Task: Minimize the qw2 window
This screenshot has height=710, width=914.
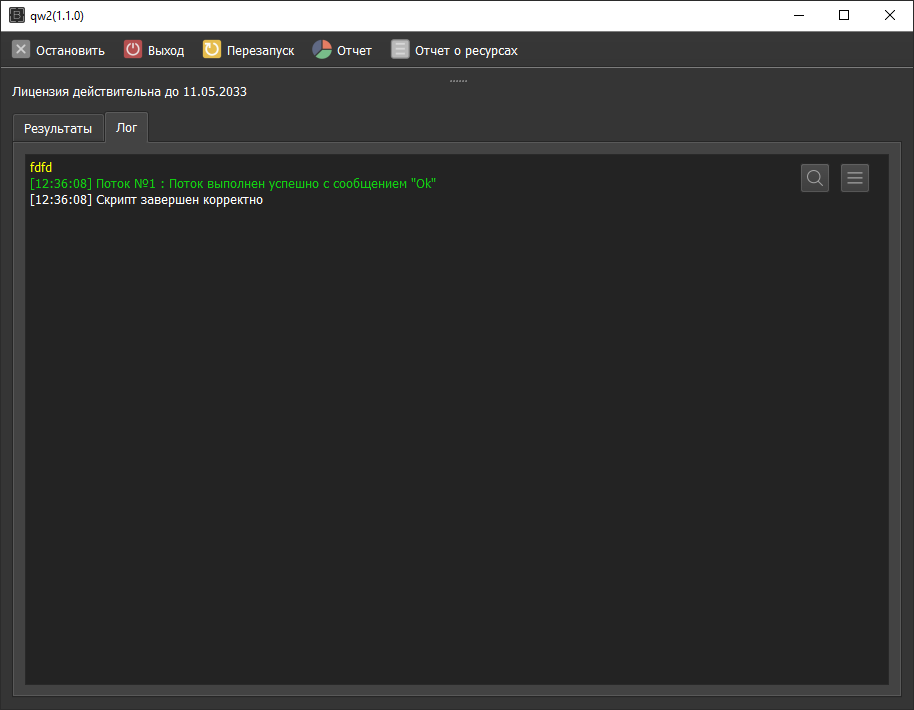Action: pyautogui.click(x=799, y=15)
